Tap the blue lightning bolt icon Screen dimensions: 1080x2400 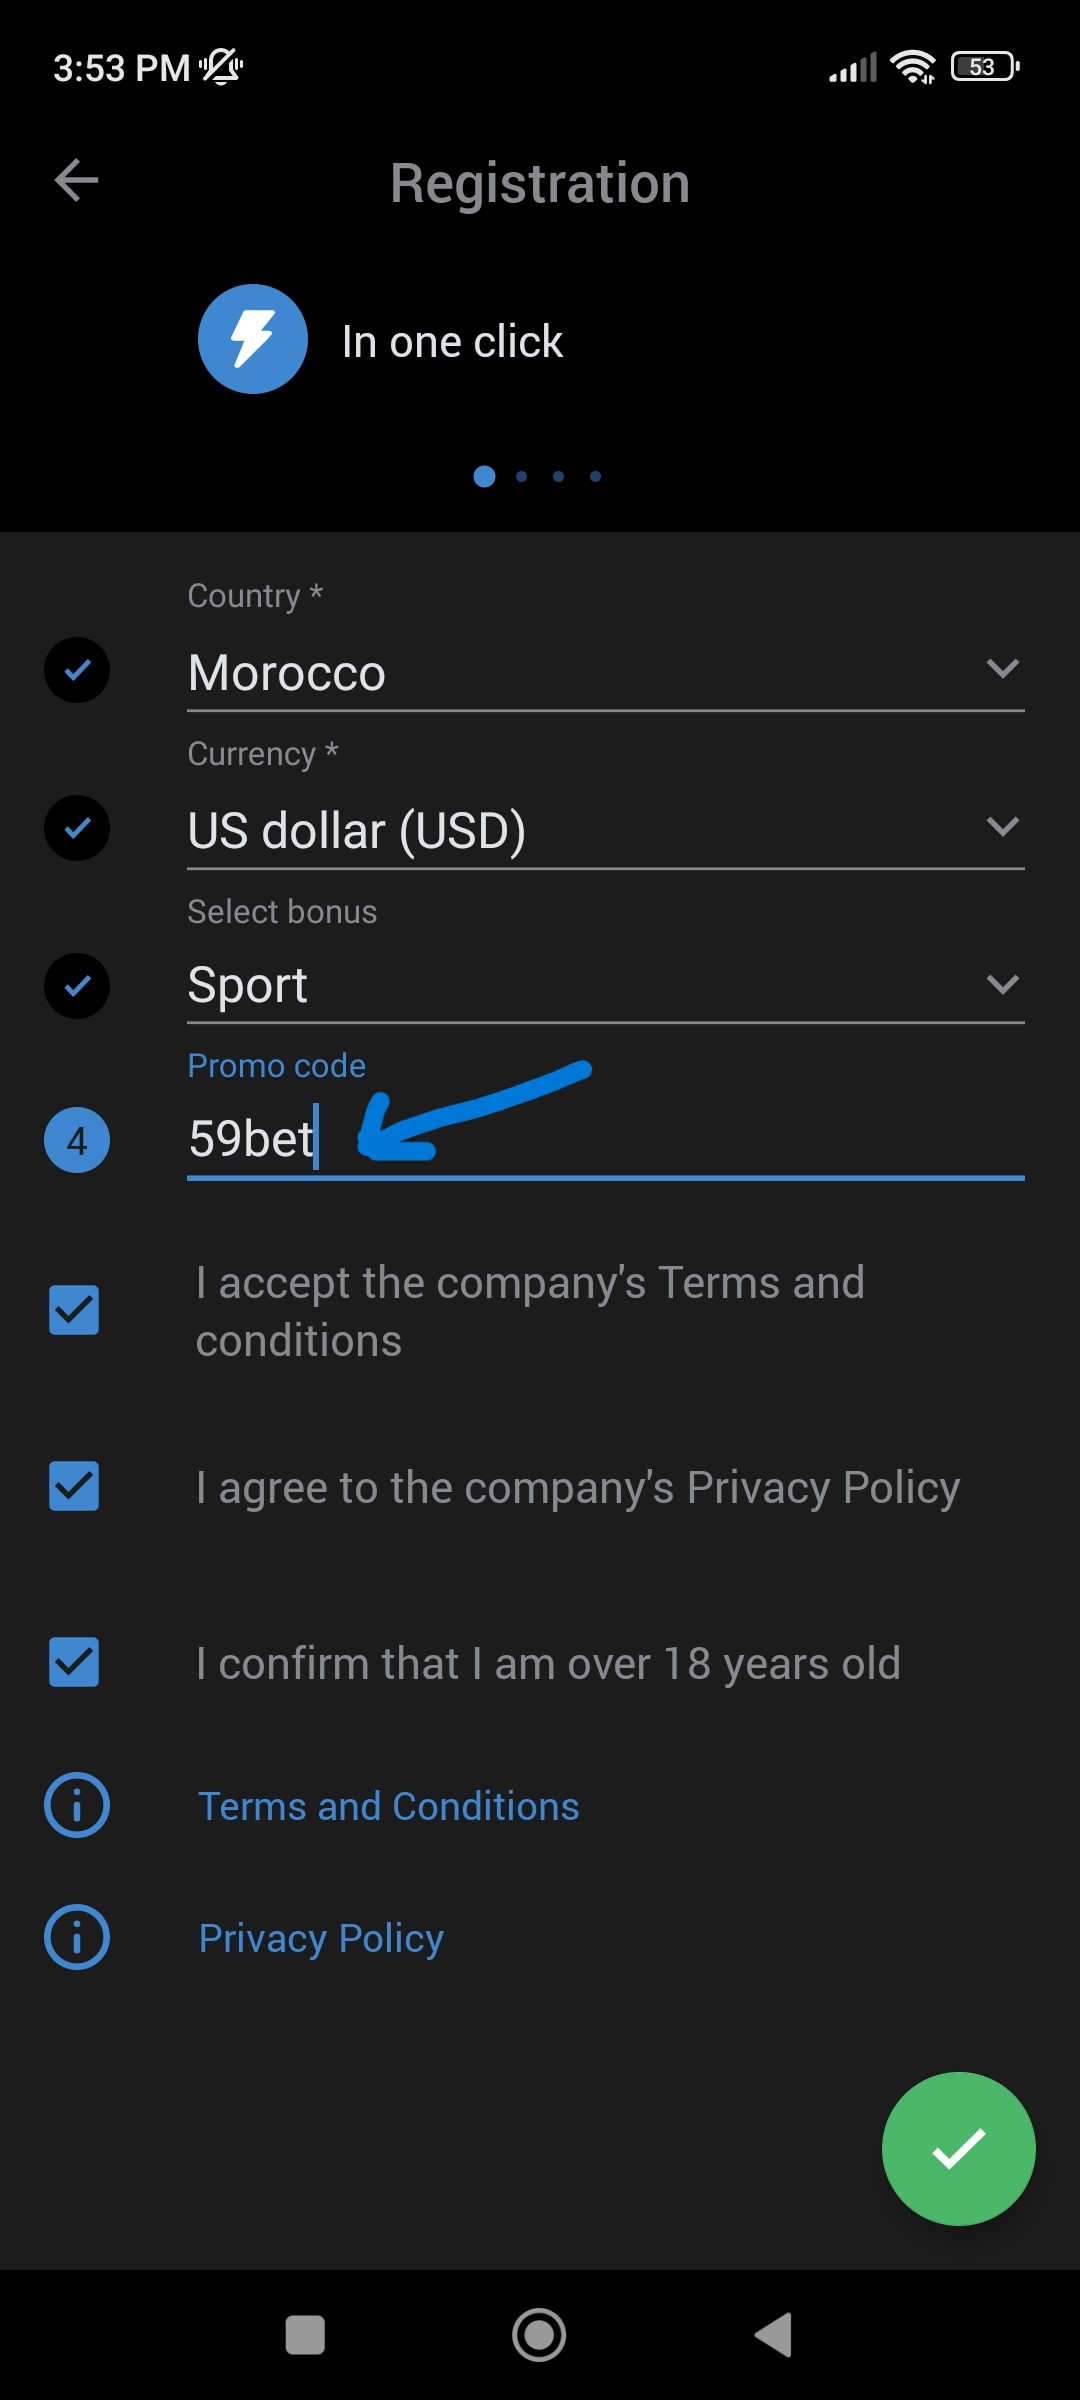point(253,339)
